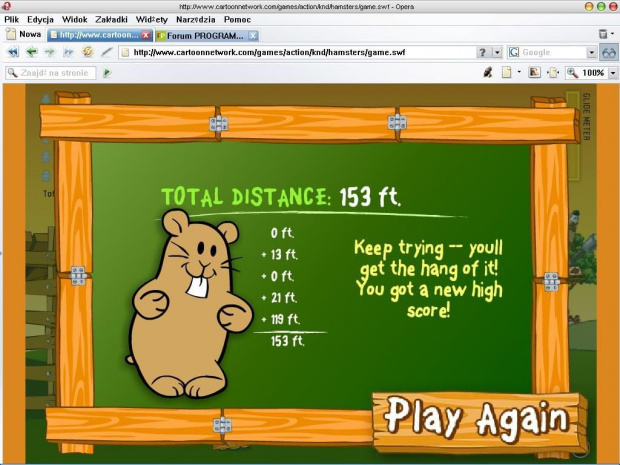Expand the address bar history dropdown

tap(496, 53)
